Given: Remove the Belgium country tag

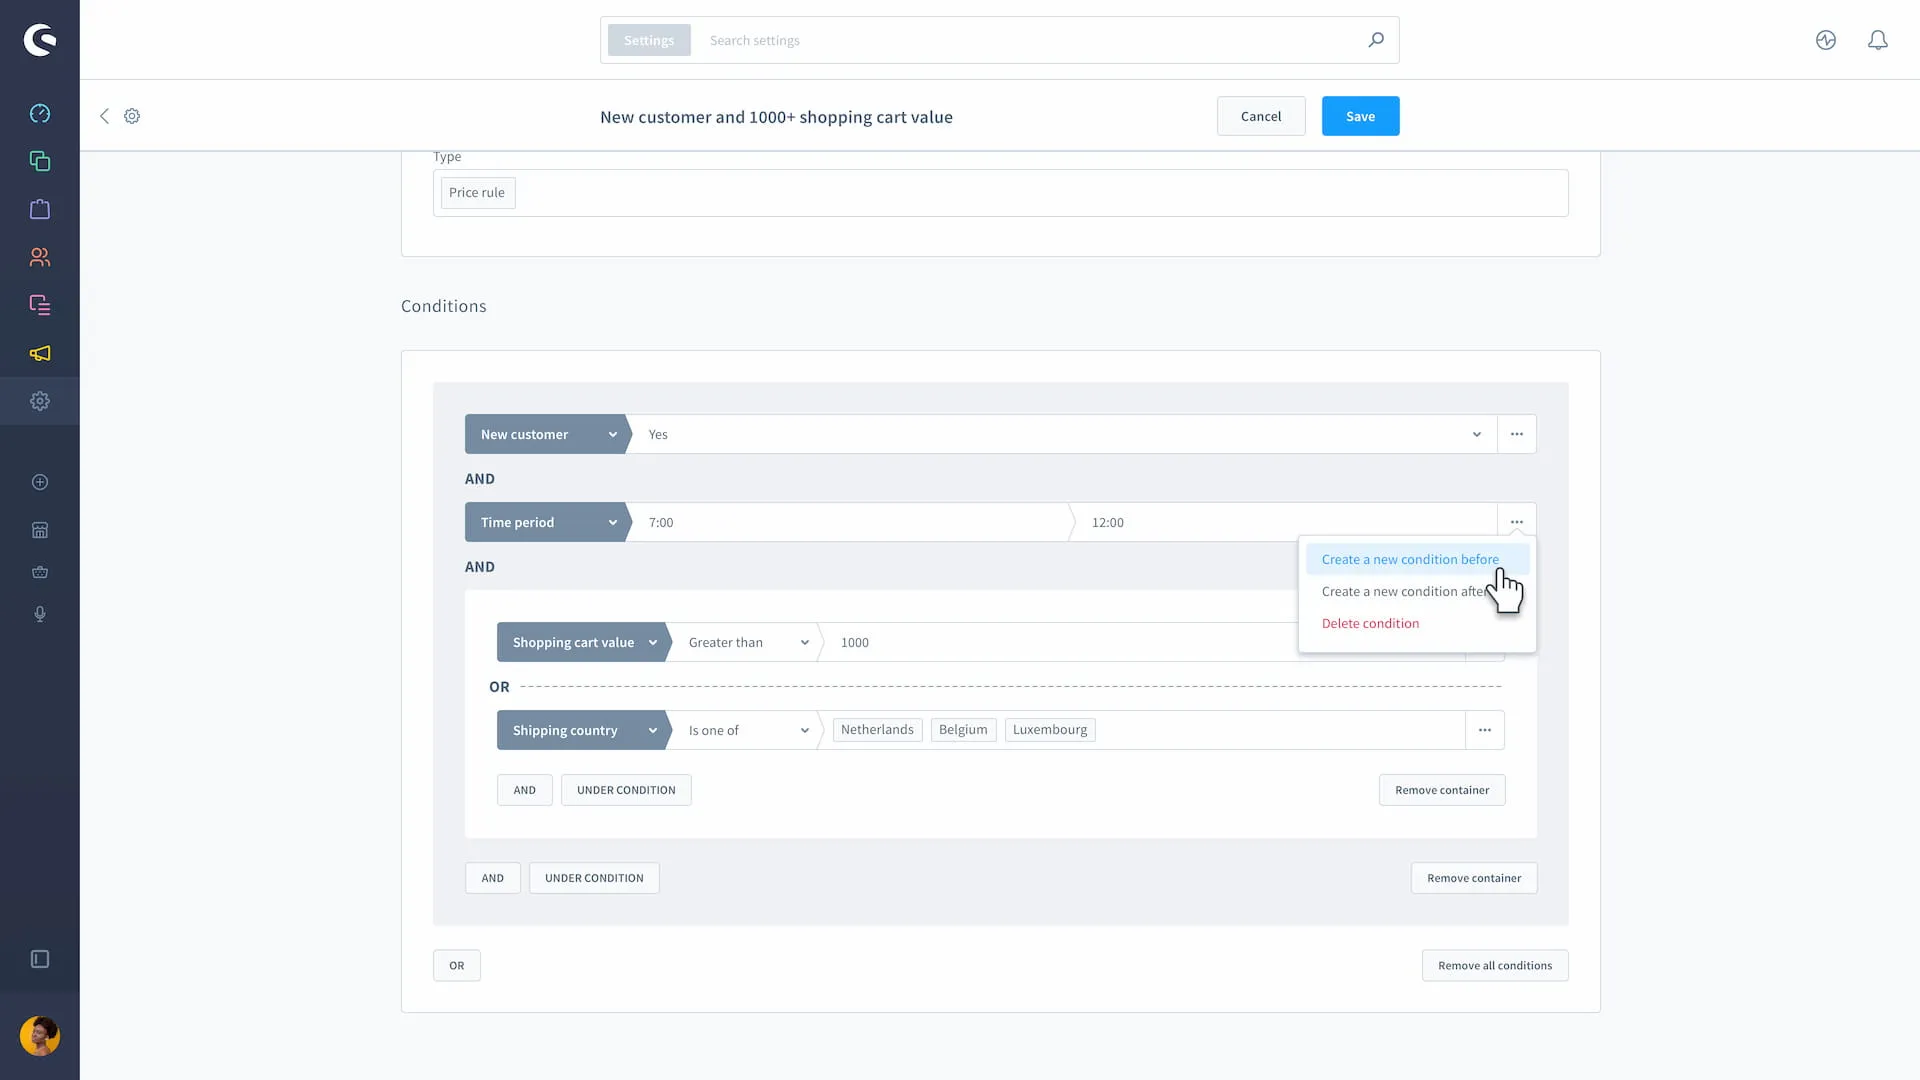Looking at the screenshot, I should [962, 729].
